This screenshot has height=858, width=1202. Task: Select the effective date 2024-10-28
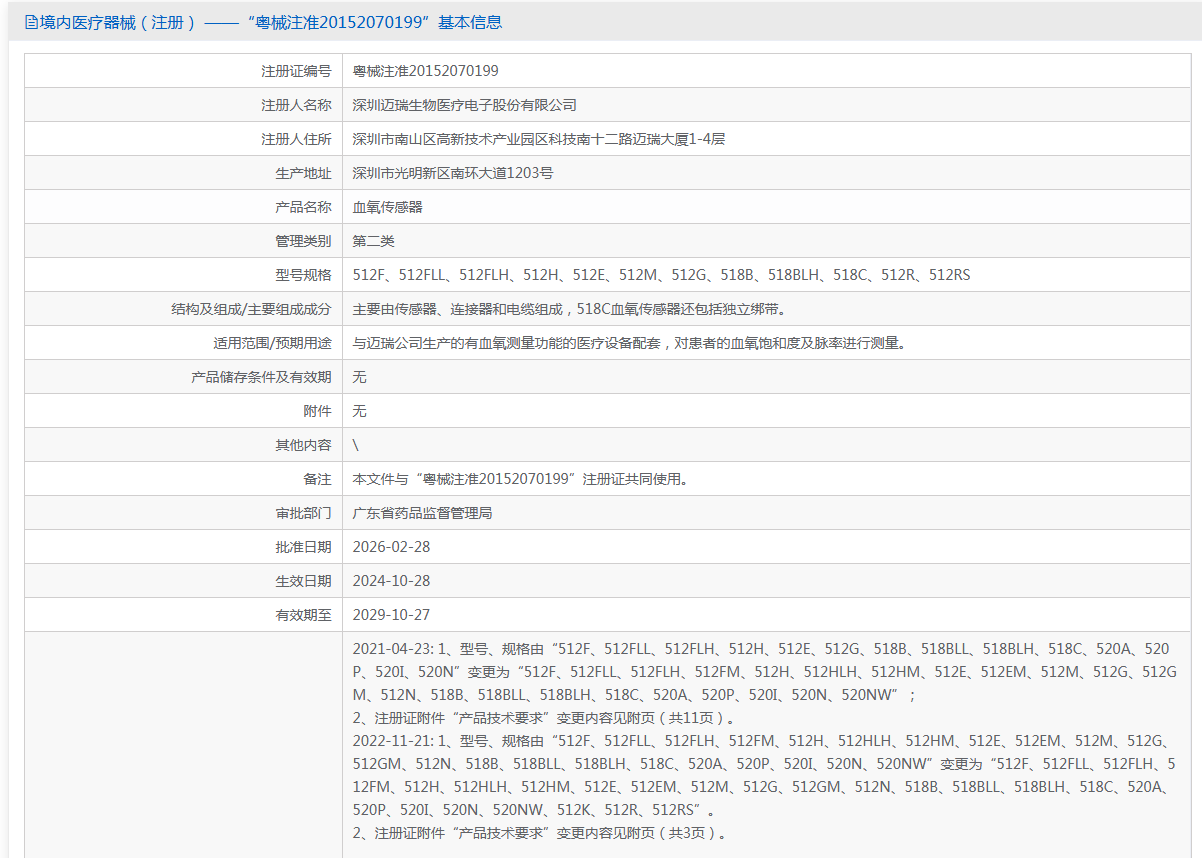pos(391,581)
